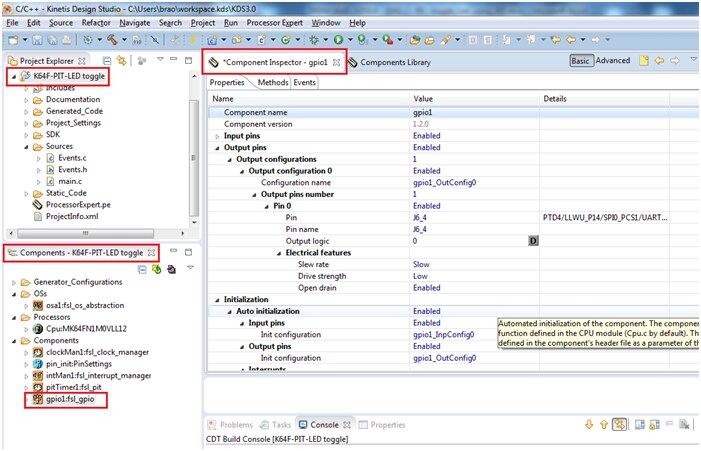Image resolution: width=701 pixels, height=451 pixels.
Task: Switch to Advanced view mode
Action: [613, 61]
